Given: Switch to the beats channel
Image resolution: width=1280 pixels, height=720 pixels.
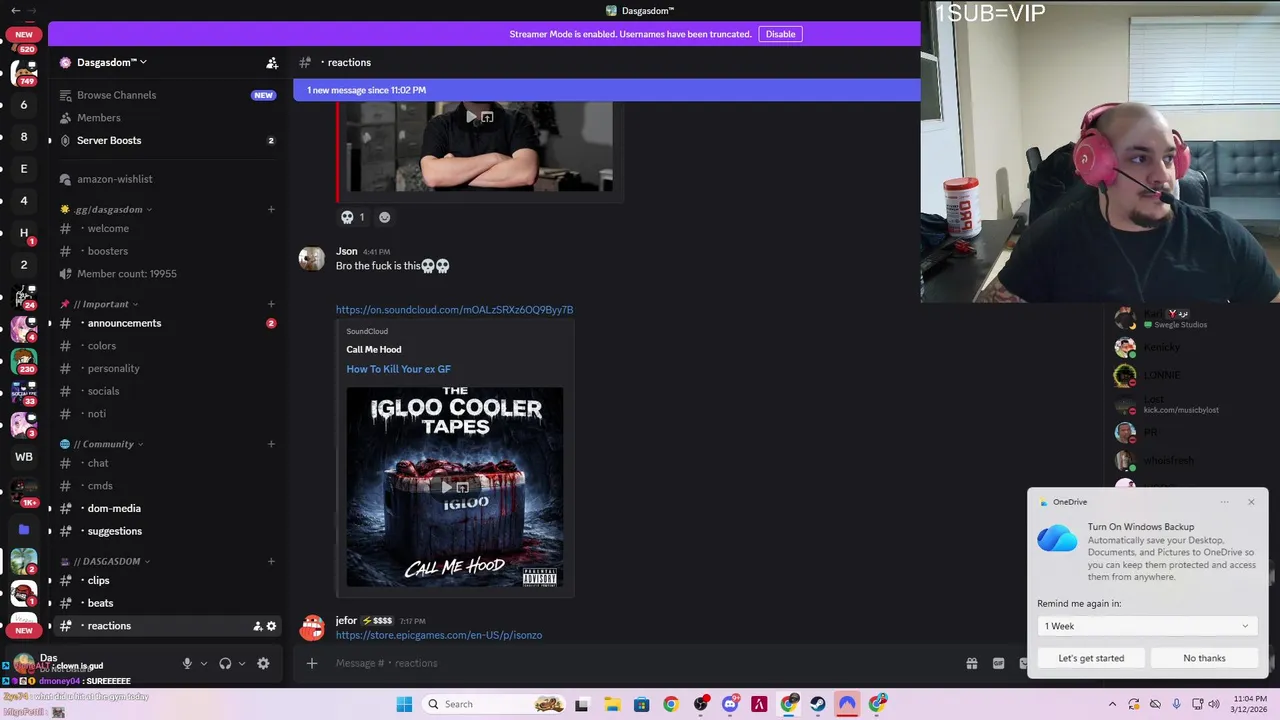Looking at the screenshot, I should click(166, 603).
